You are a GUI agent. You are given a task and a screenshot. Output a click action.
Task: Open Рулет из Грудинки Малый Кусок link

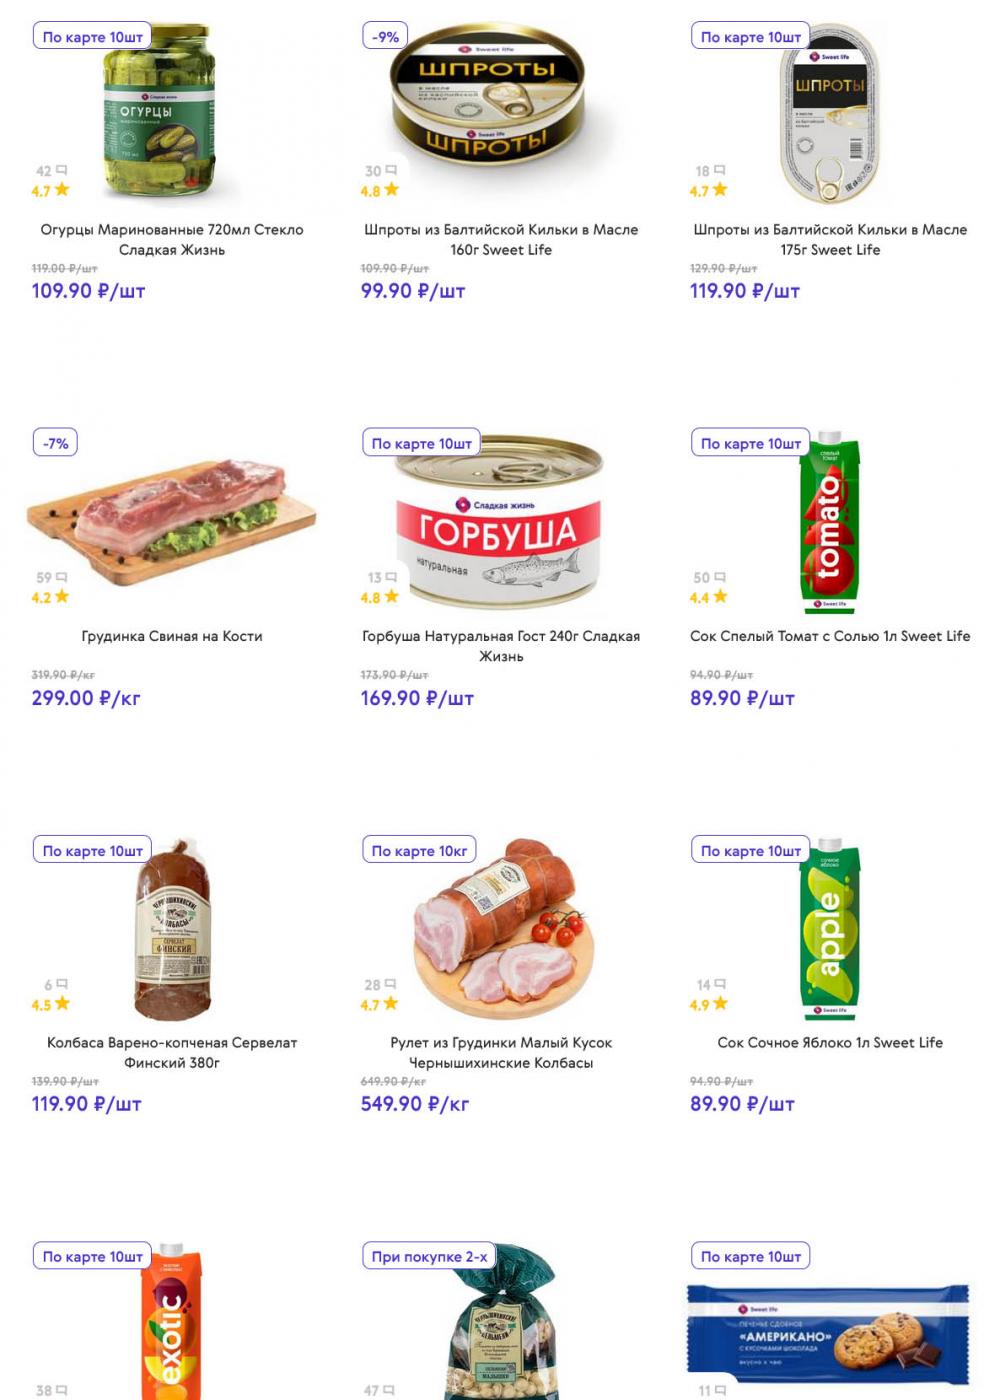(x=500, y=1052)
